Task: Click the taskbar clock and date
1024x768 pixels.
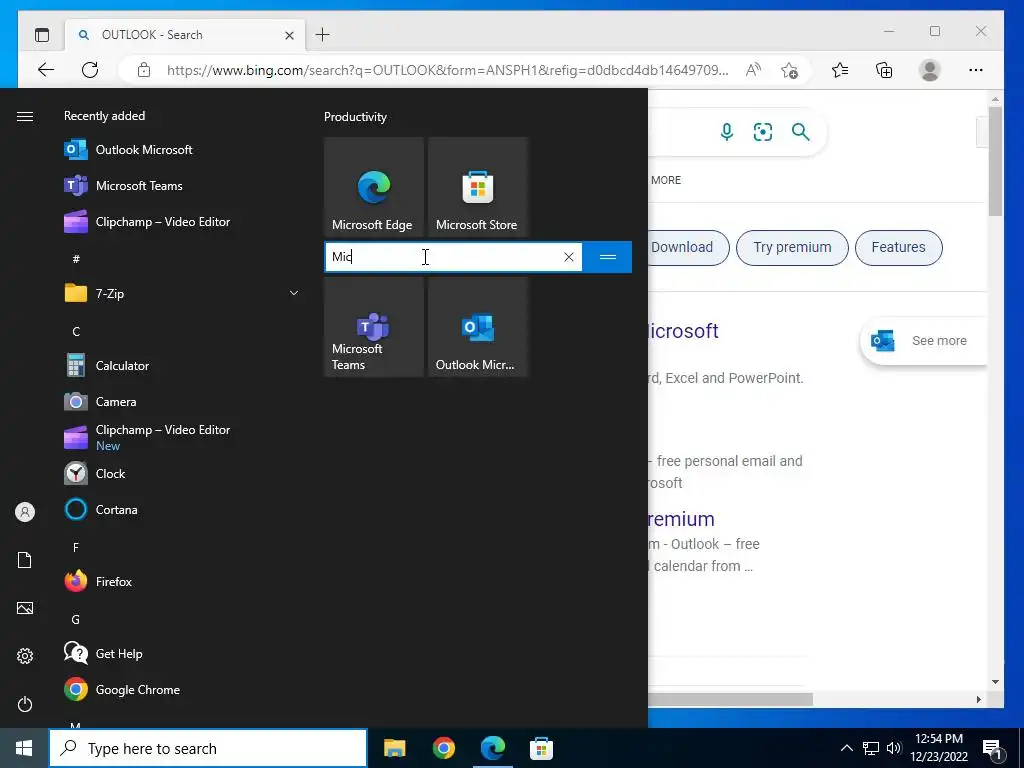Action: 939,748
